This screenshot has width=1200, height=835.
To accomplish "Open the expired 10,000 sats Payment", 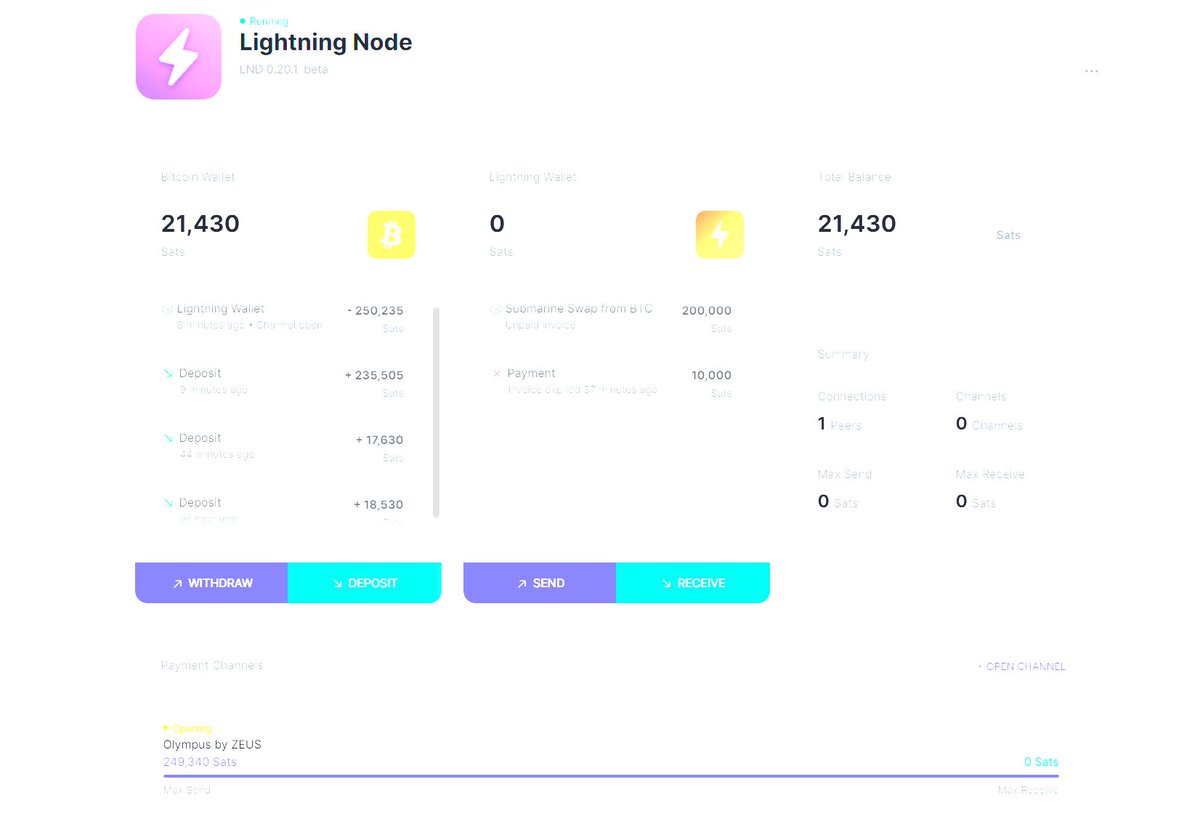I will pos(611,382).
